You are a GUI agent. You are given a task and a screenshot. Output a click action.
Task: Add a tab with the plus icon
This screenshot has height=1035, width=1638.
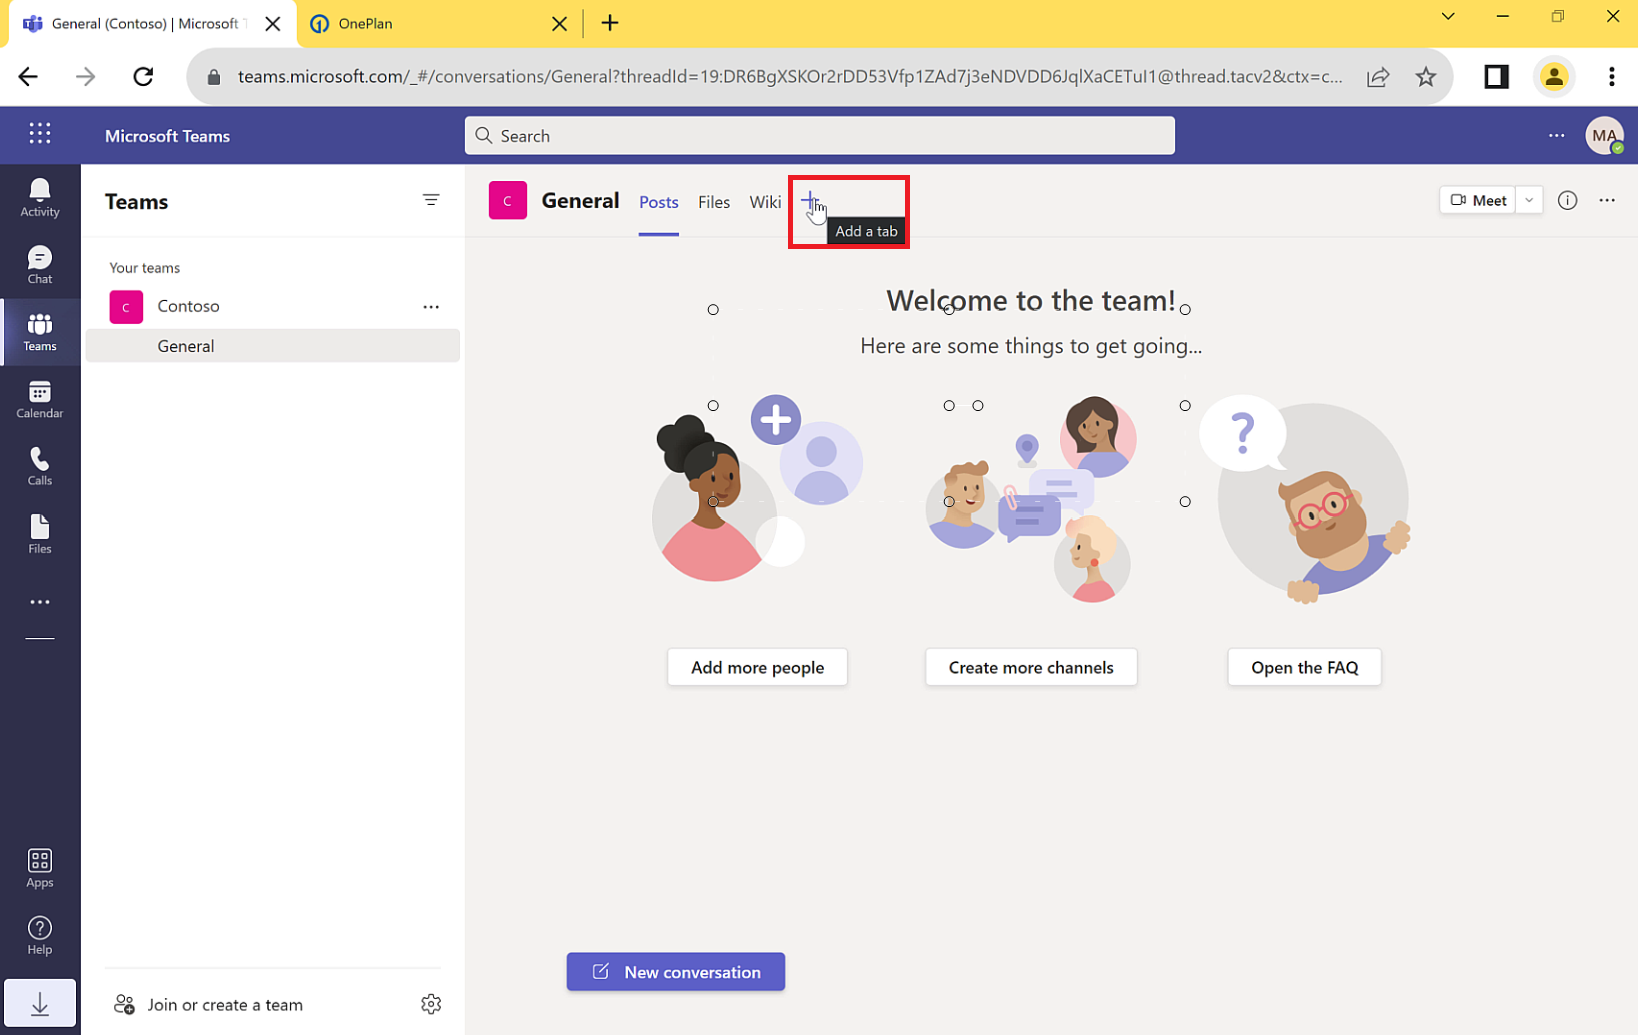pos(810,201)
